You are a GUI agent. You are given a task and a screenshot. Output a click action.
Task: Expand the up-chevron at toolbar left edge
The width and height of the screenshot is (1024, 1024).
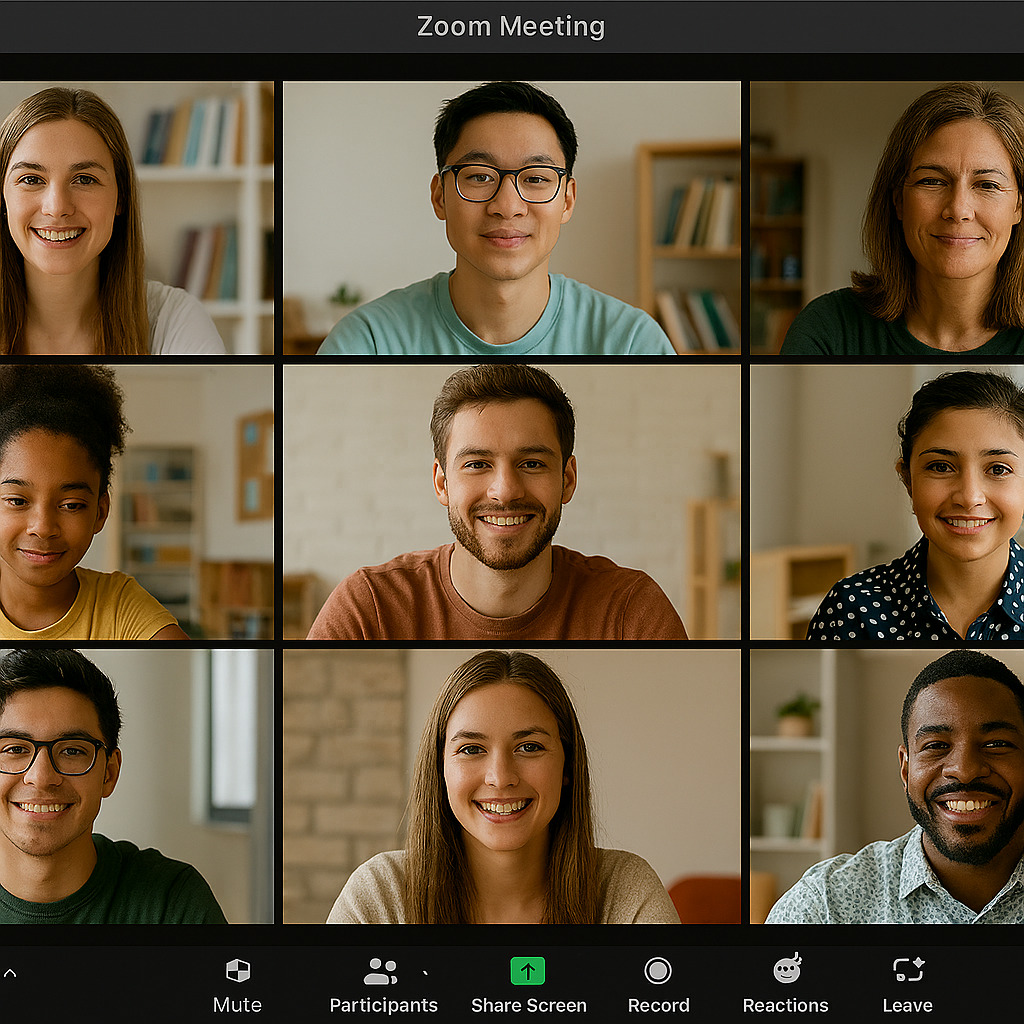[x=10, y=973]
